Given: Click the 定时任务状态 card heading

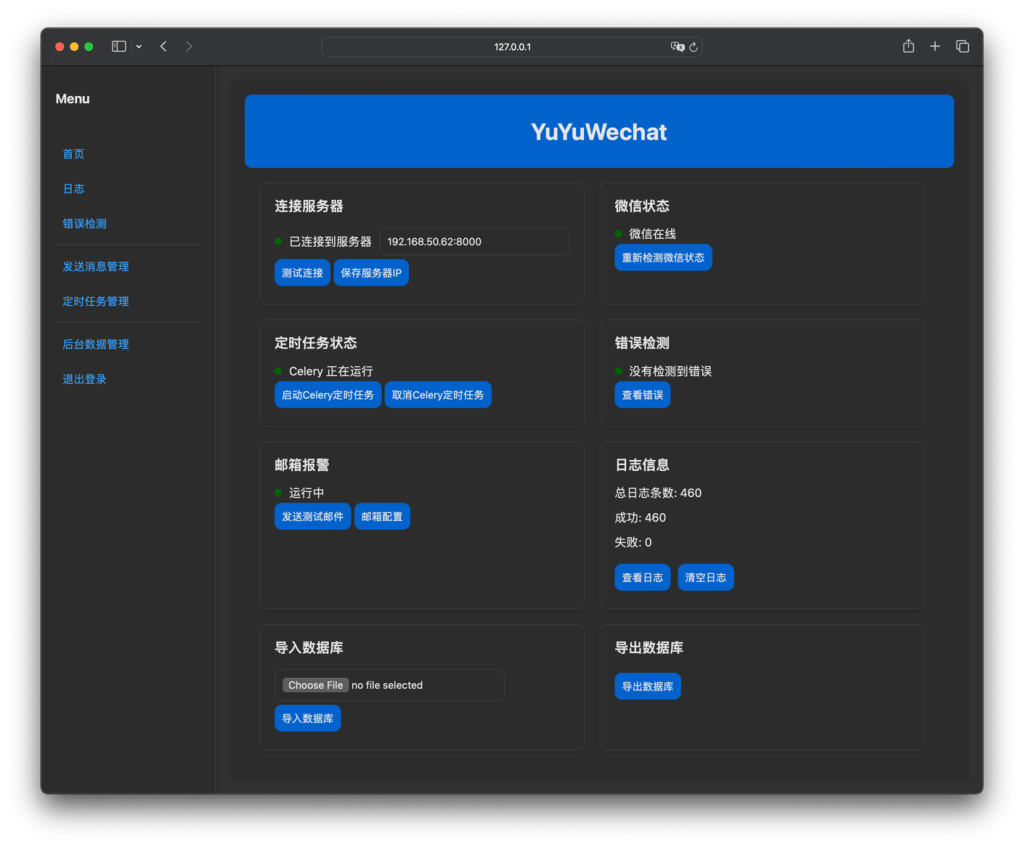Looking at the screenshot, I should pos(315,343).
